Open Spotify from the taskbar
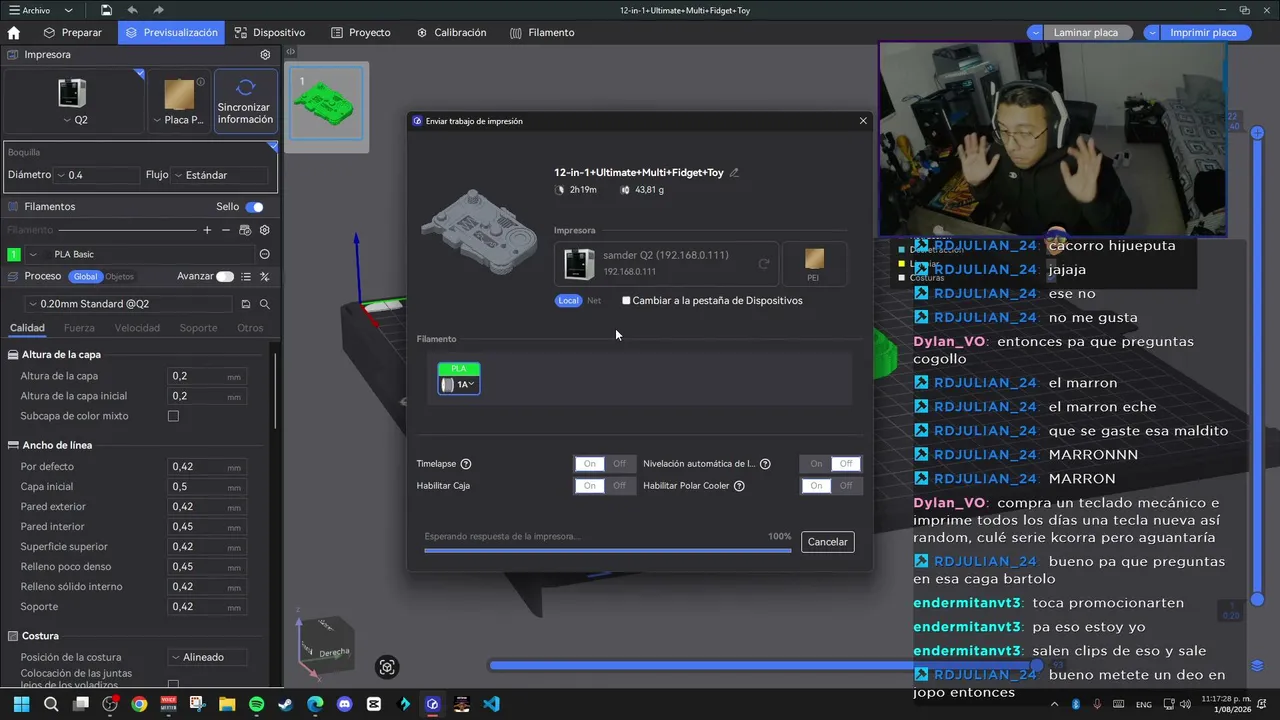 point(256,704)
